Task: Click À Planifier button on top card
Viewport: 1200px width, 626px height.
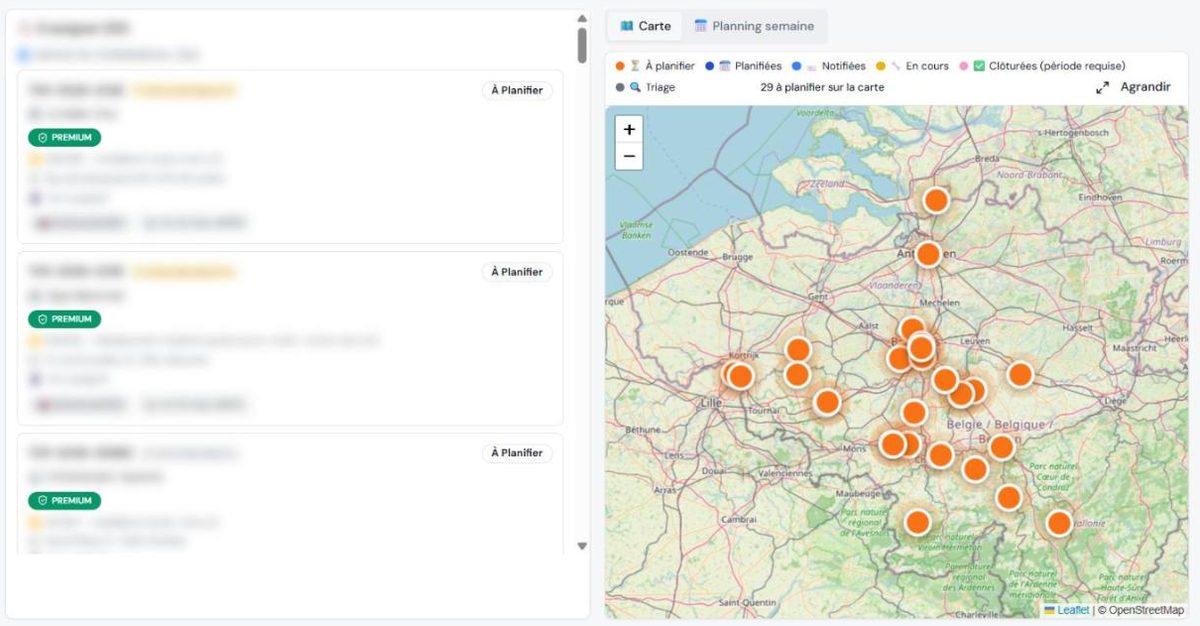Action: (x=517, y=90)
